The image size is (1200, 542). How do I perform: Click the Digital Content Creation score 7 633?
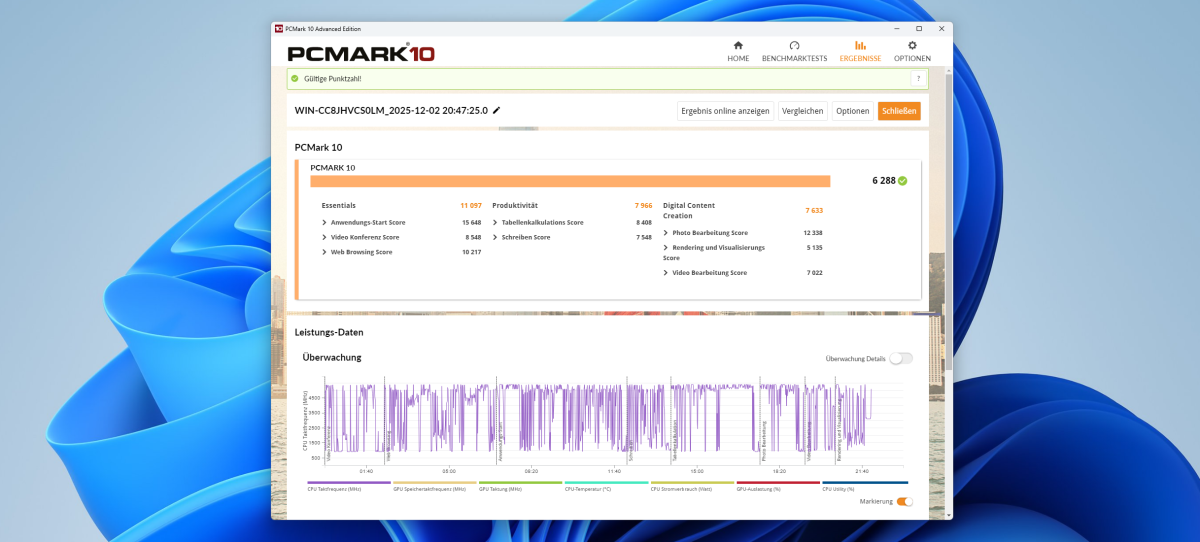[814, 210]
